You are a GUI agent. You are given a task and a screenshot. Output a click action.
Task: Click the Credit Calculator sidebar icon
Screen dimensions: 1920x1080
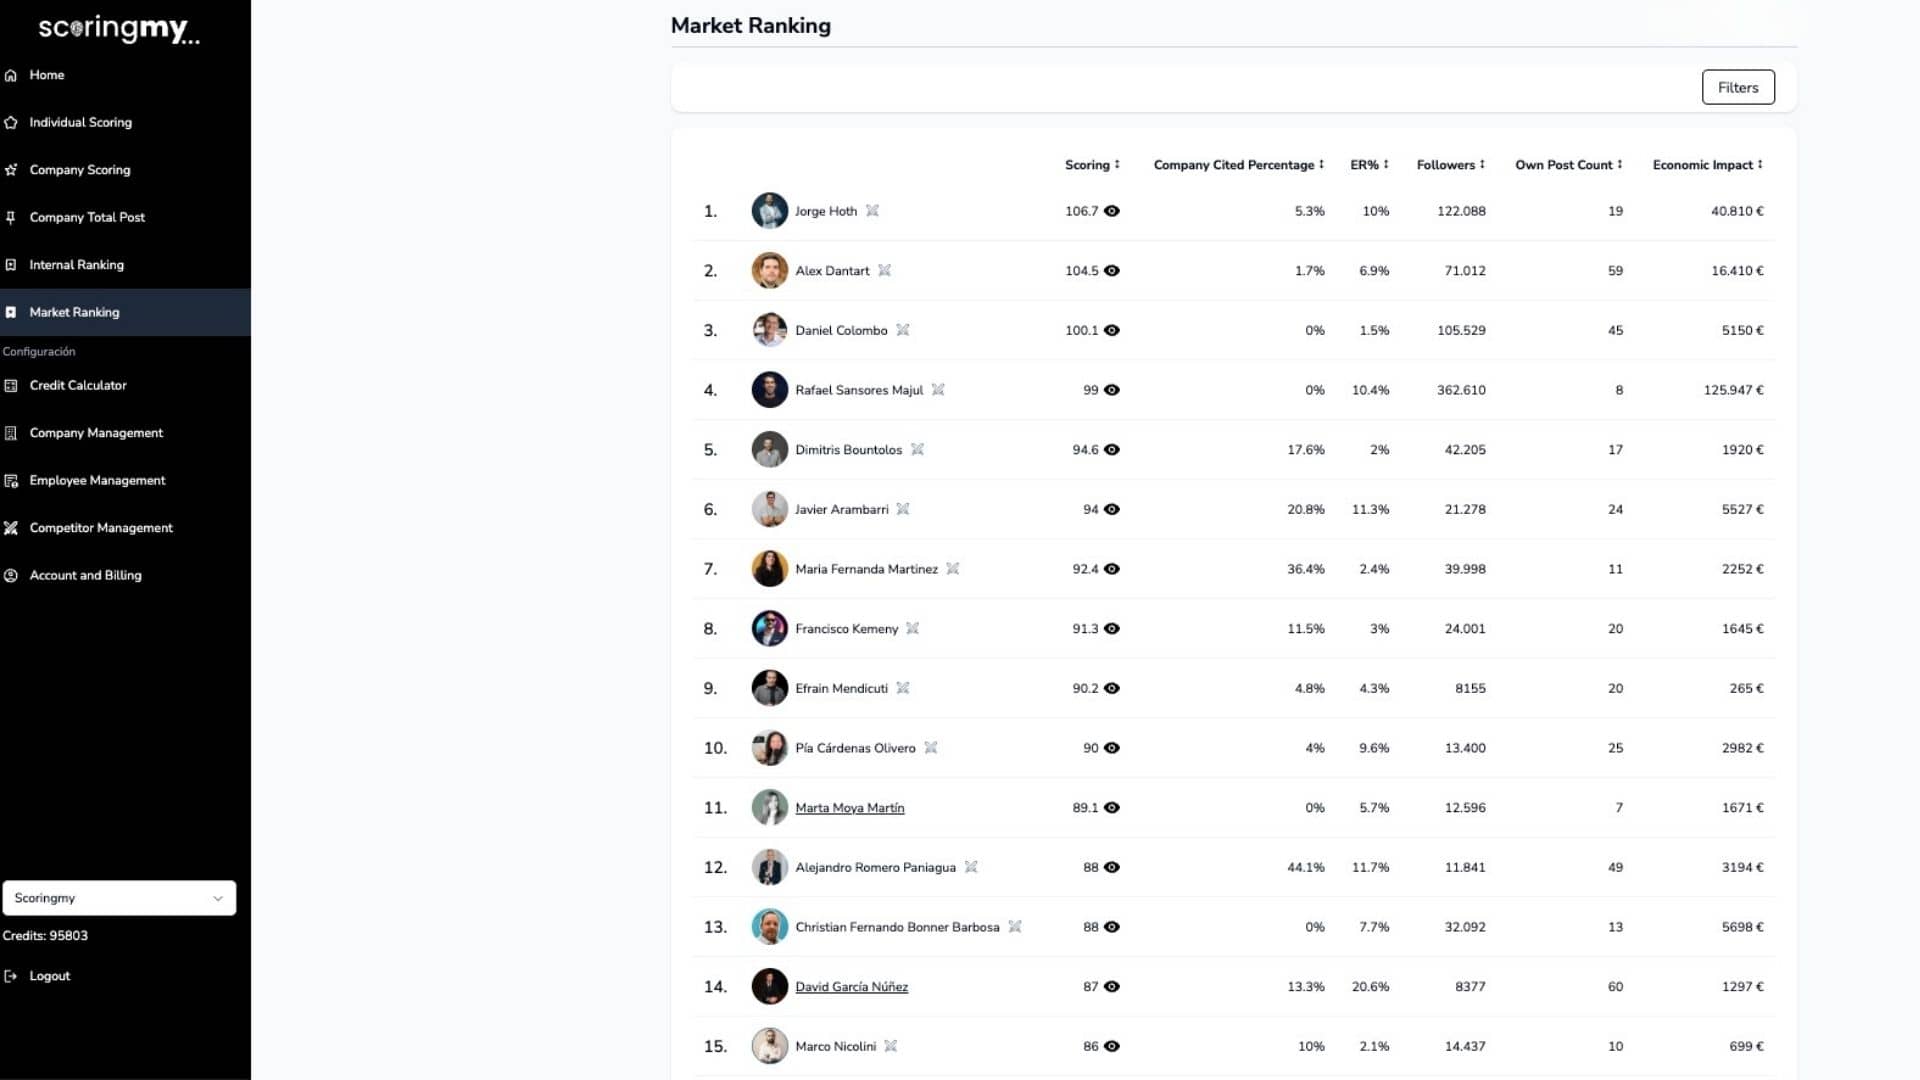click(x=11, y=385)
